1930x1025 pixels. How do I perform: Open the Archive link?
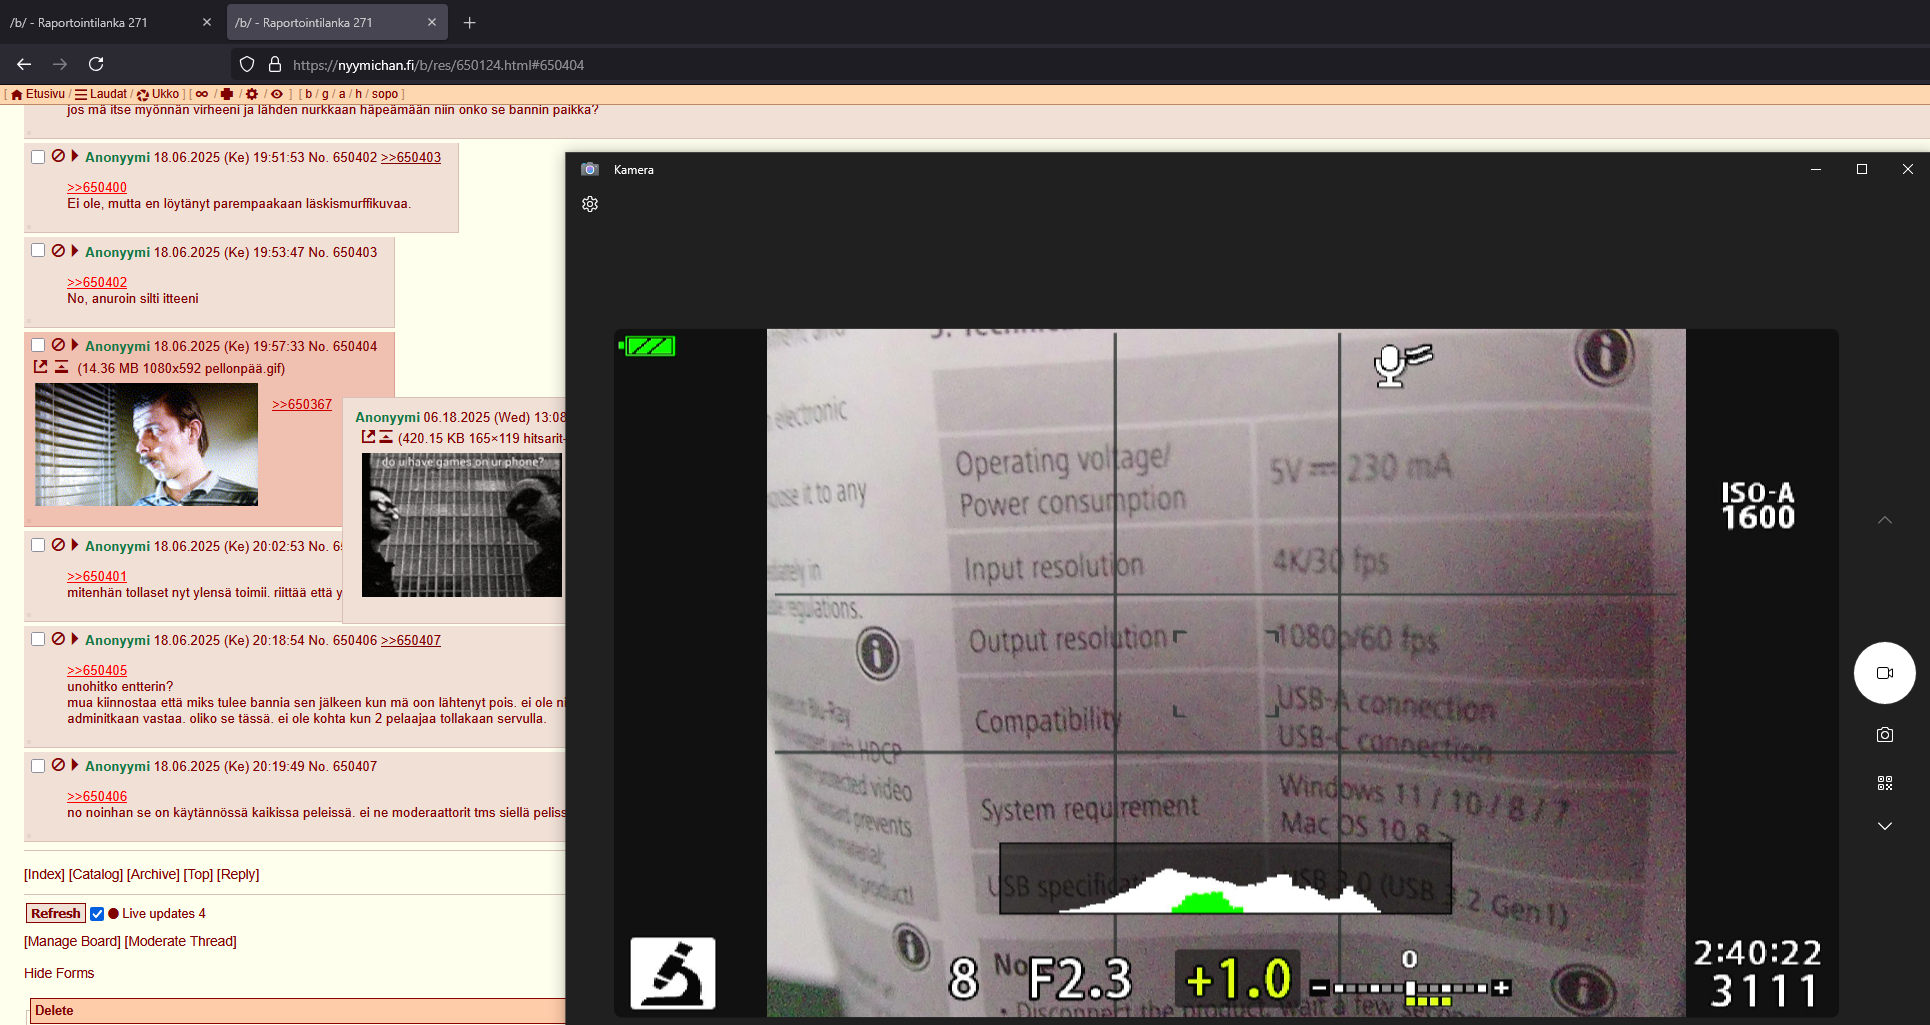[153, 874]
